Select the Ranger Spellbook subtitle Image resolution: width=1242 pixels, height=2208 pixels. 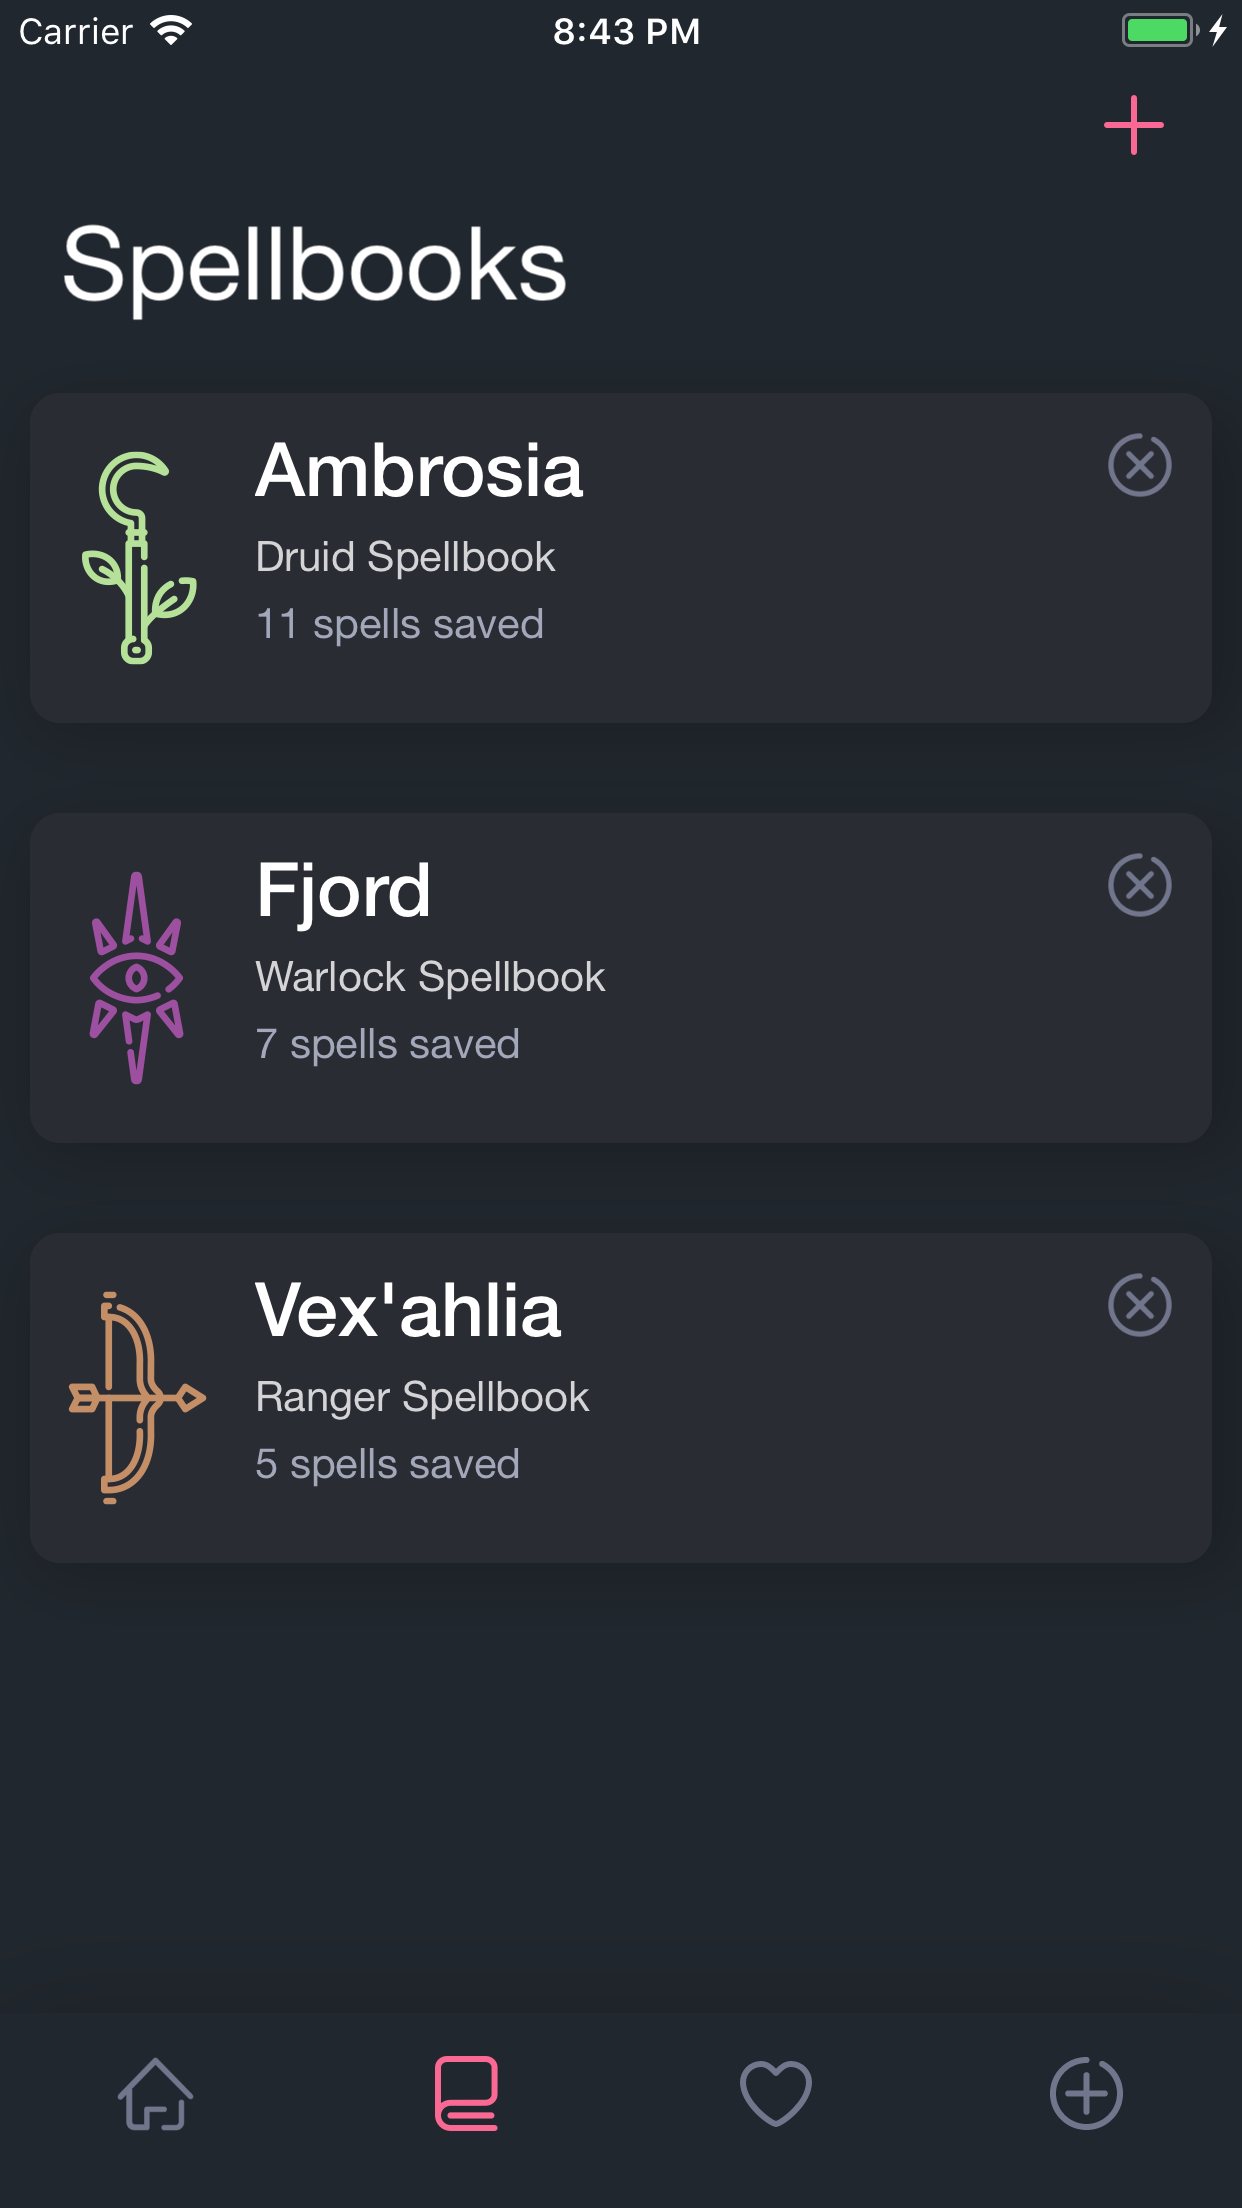pos(422,1397)
